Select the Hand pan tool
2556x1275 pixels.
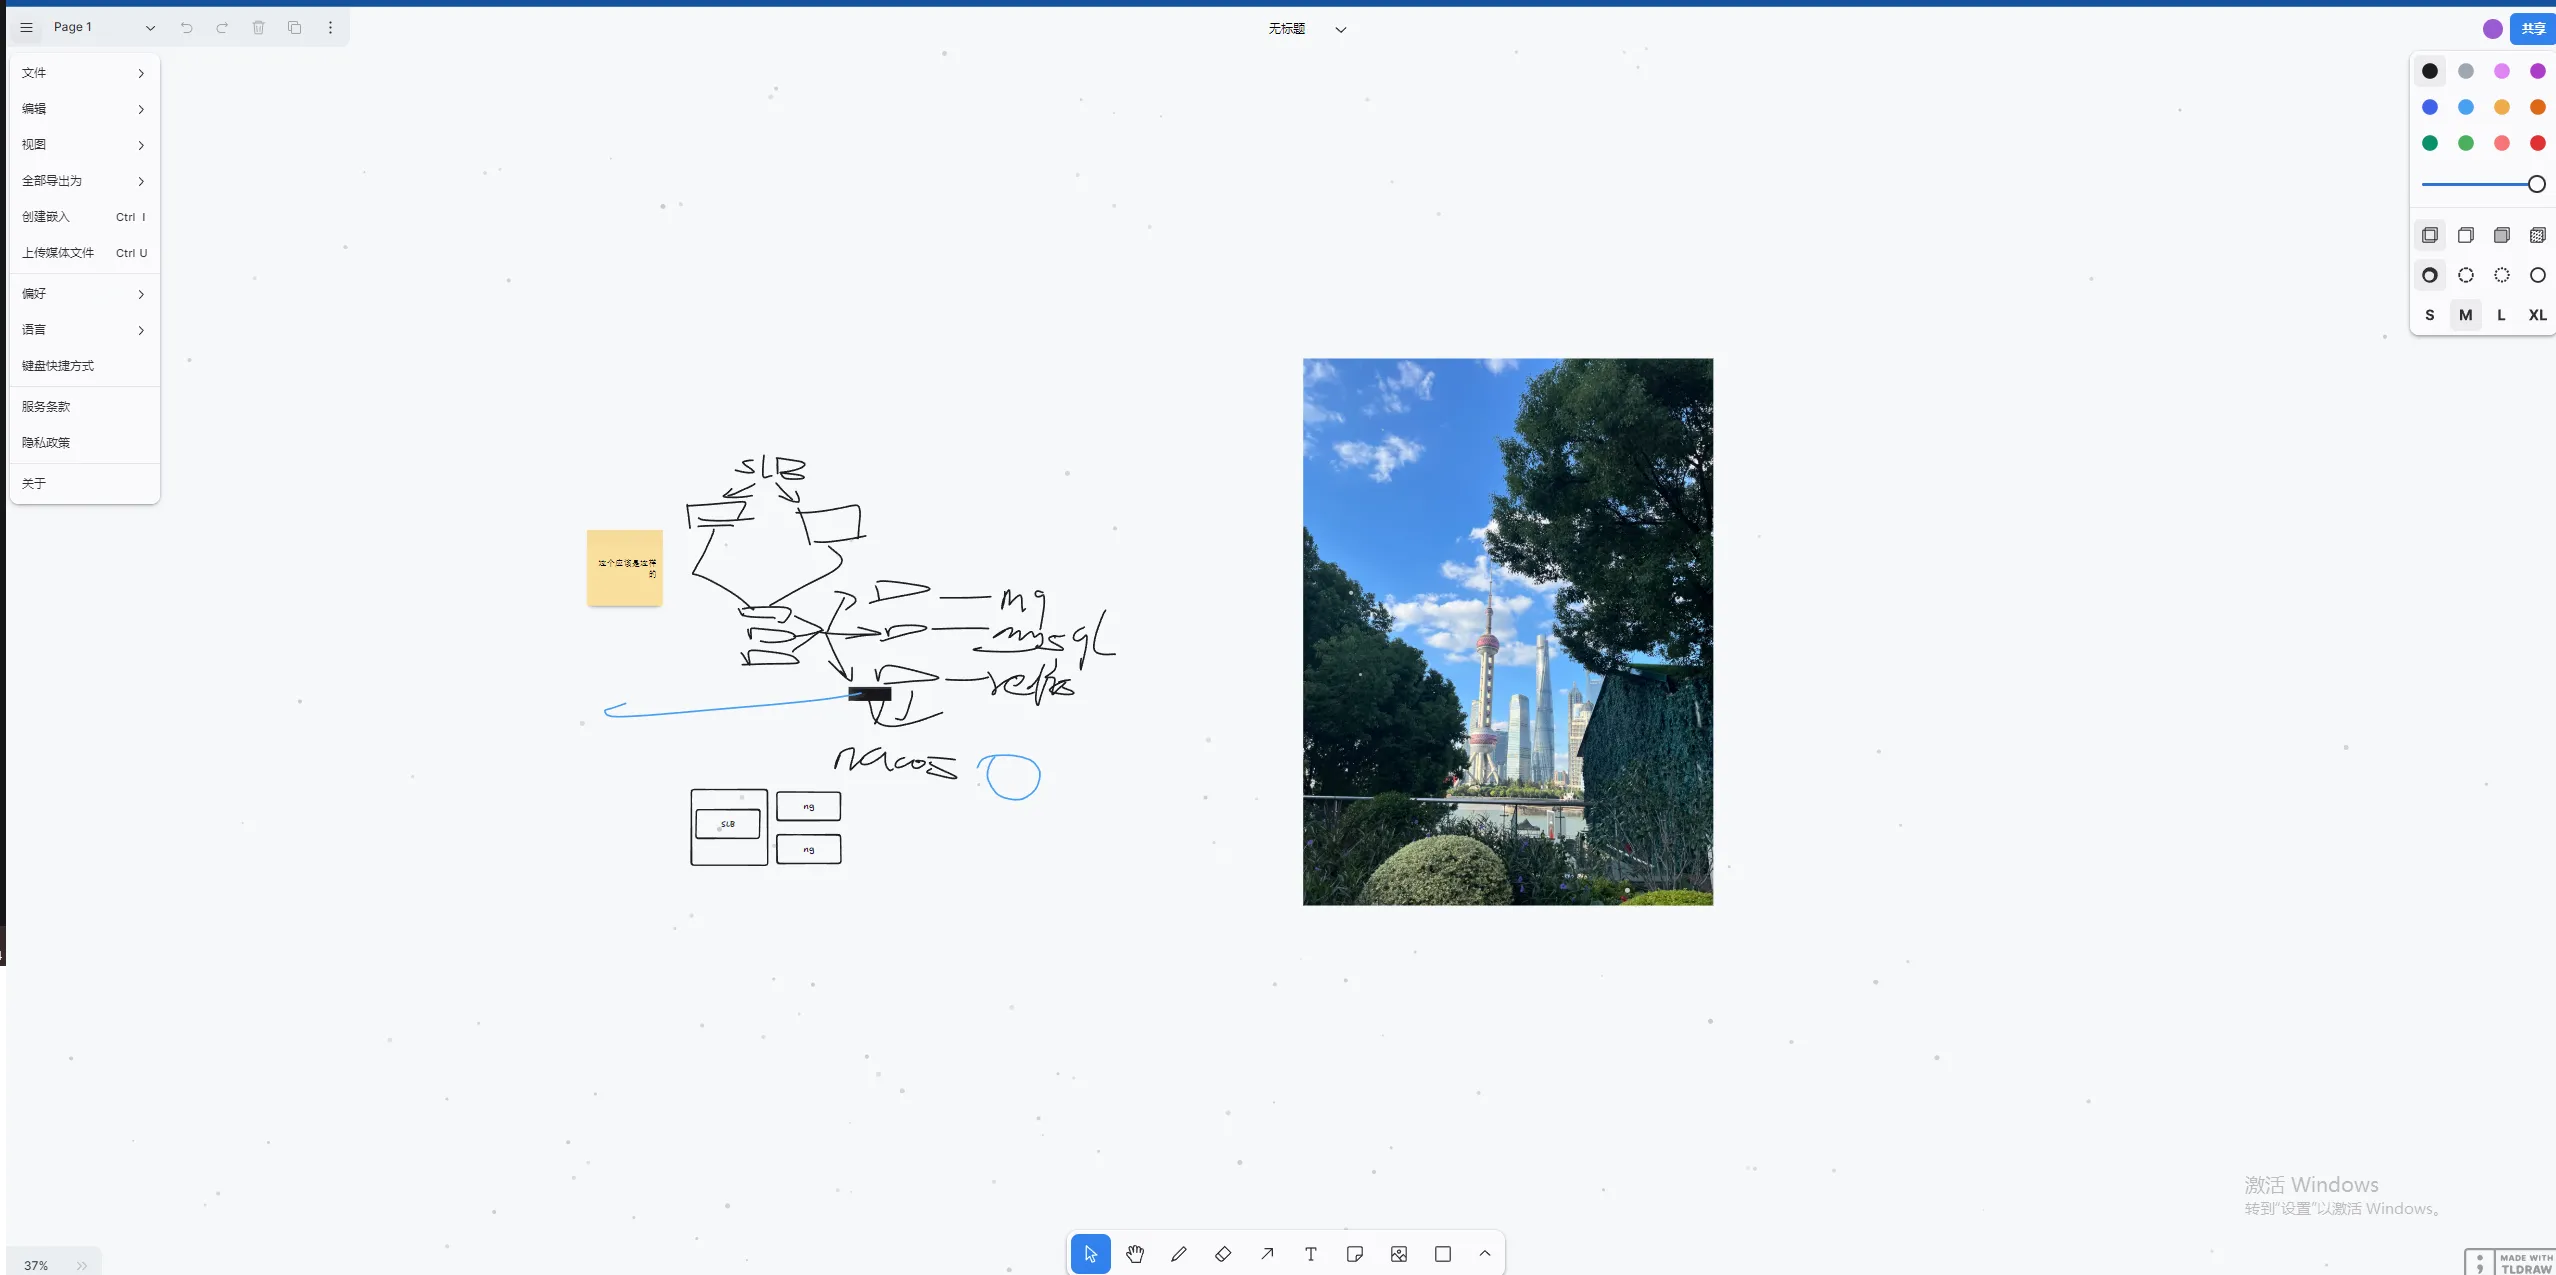(x=1134, y=1254)
